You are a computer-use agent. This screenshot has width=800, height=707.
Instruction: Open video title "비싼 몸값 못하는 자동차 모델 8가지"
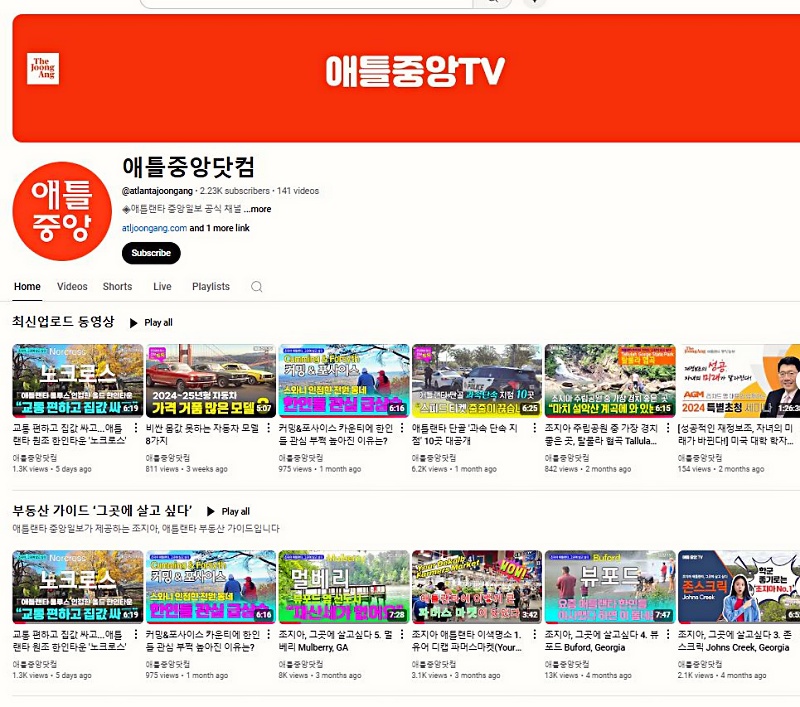point(203,434)
